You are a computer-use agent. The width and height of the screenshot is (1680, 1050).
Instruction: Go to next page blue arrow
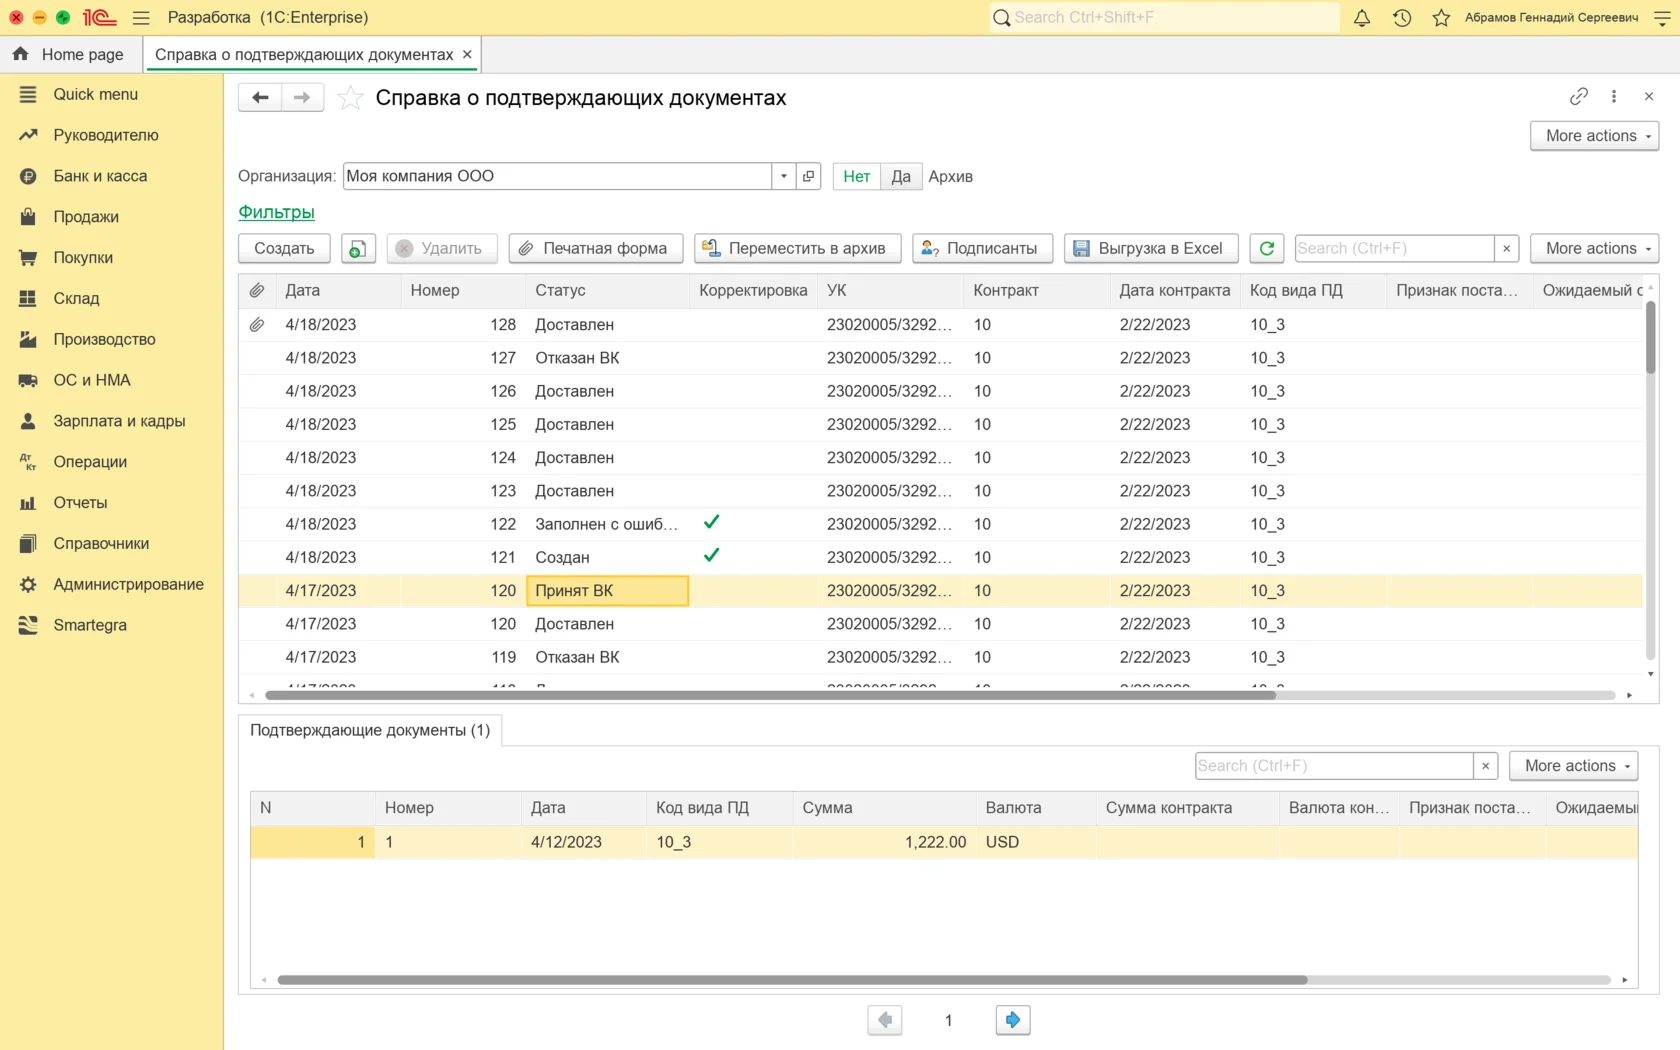pyautogui.click(x=1012, y=1020)
